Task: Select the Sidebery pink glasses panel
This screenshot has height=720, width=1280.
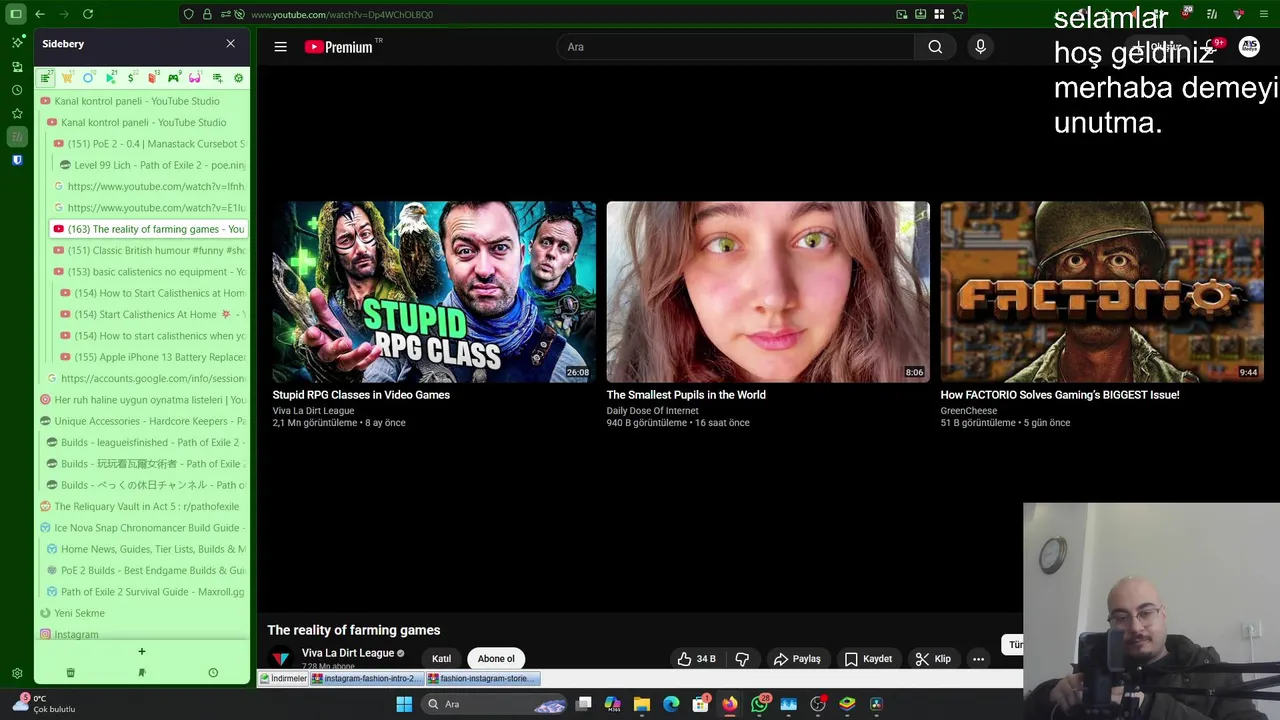Action: tap(195, 78)
